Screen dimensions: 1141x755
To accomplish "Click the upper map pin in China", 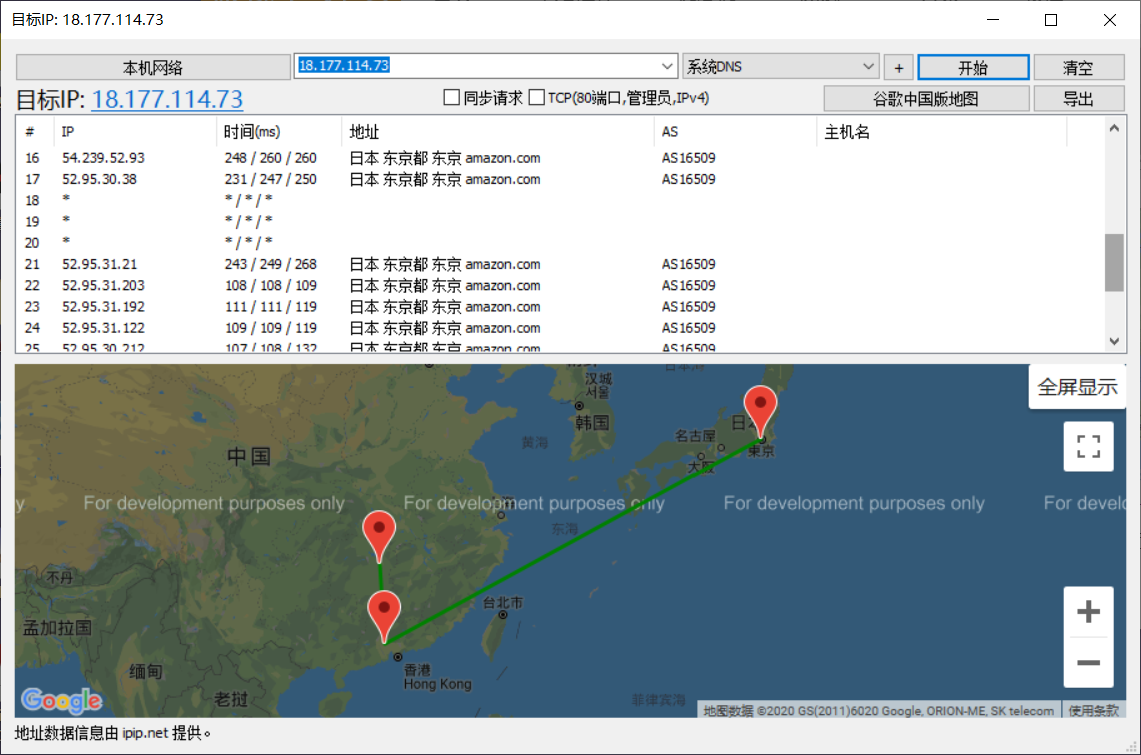I will pyautogui.click(x=380, y=533).
